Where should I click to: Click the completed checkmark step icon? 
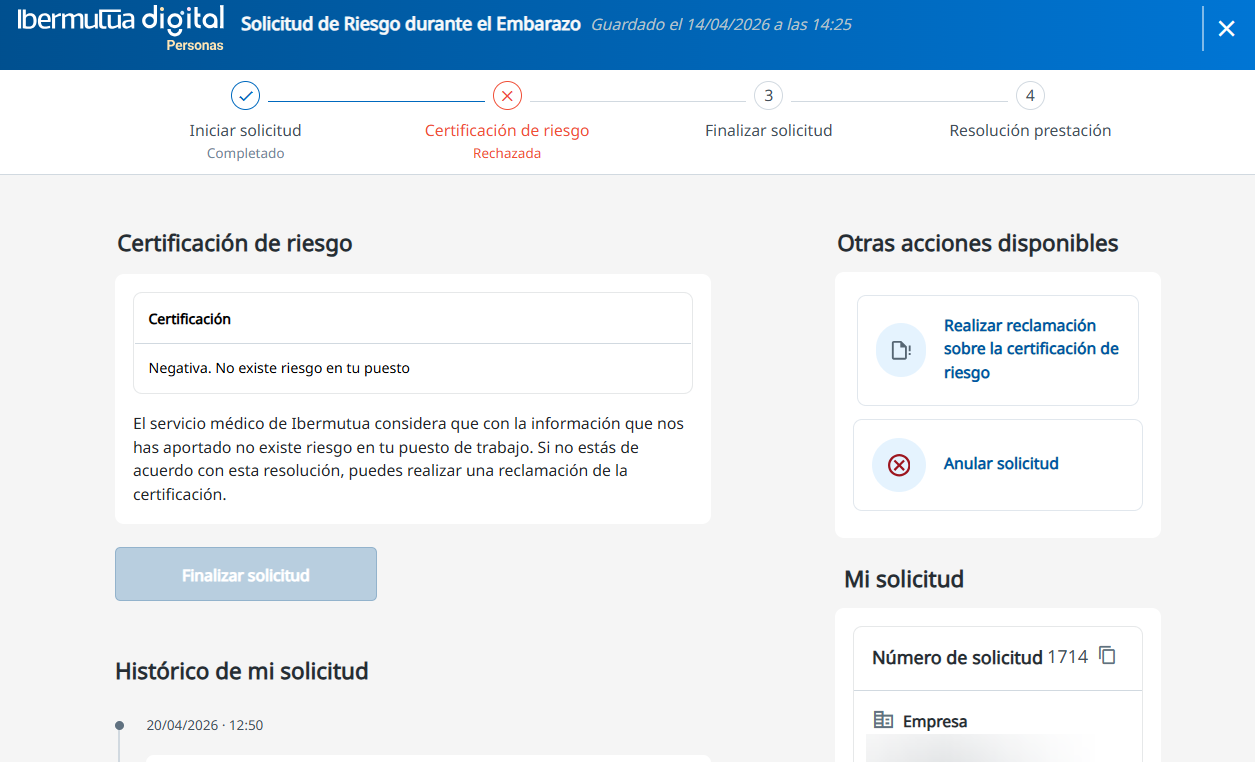click(x=245, y=96)
